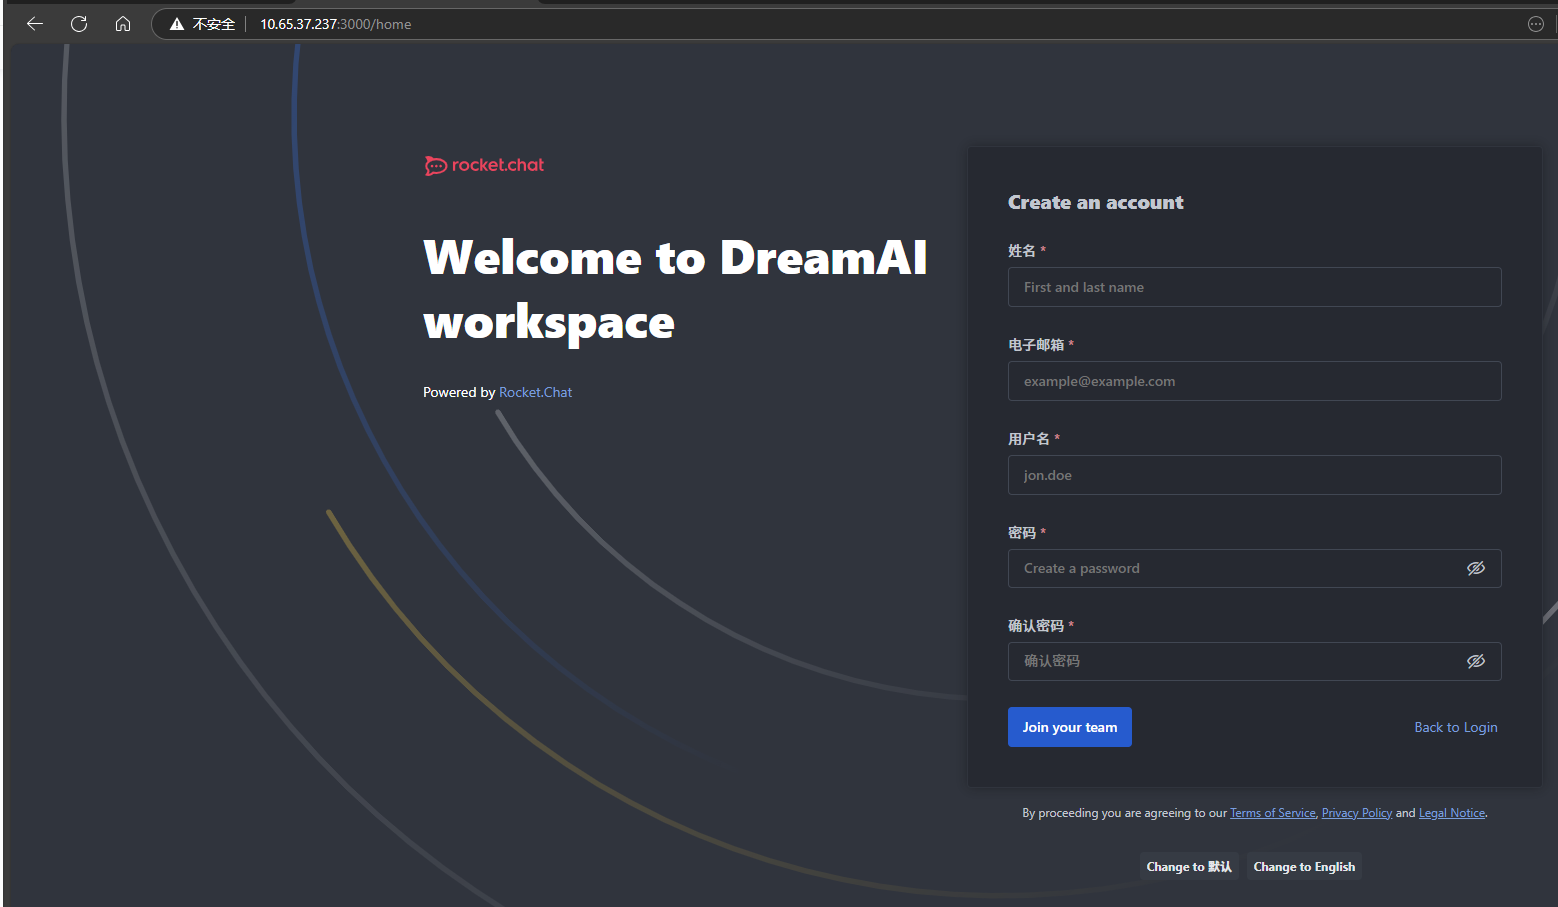This screenshot has height=907, width=1558.
Task: Click the 用户名 field label
Action: point(1029,439)
